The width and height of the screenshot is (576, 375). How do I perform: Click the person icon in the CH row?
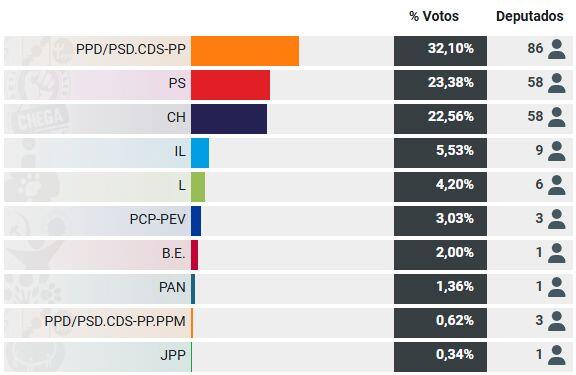(x=557, y=117)
